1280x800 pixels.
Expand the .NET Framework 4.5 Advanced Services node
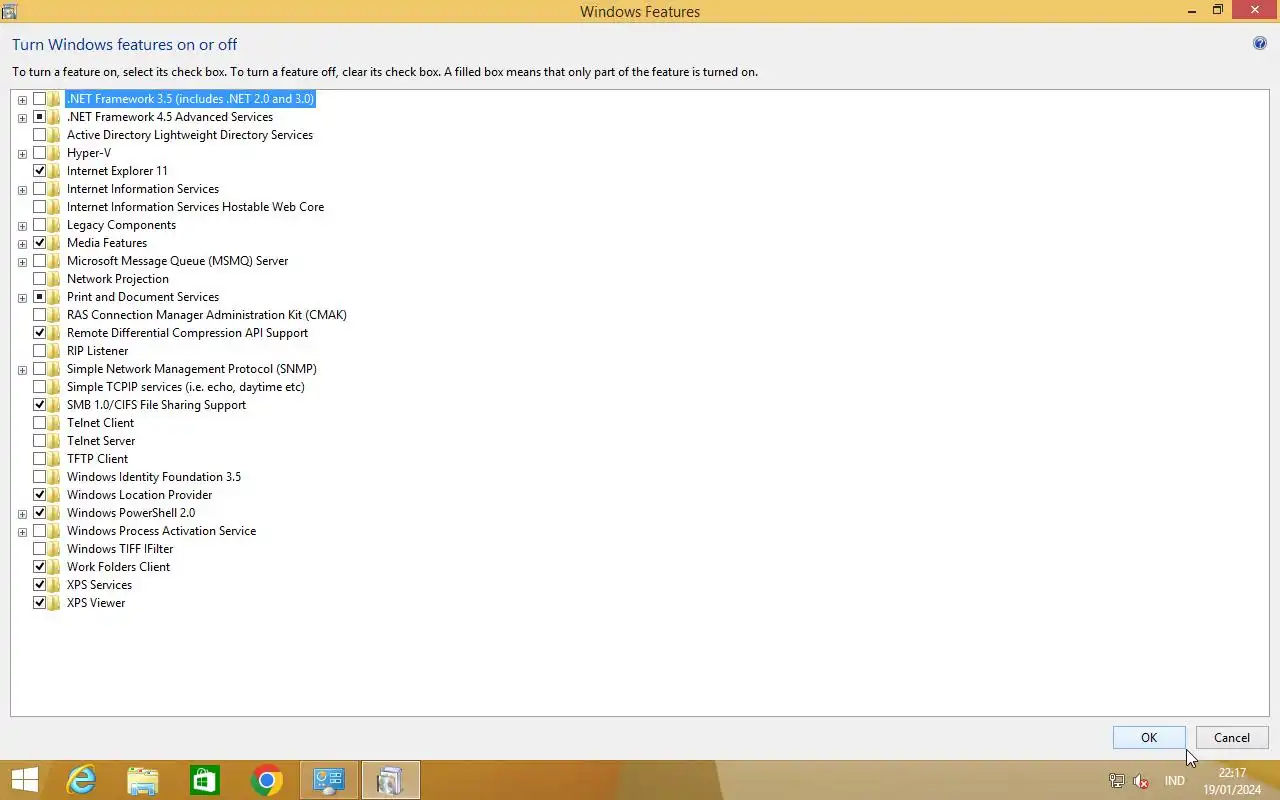pyautogui.click(x=22, y=118)
